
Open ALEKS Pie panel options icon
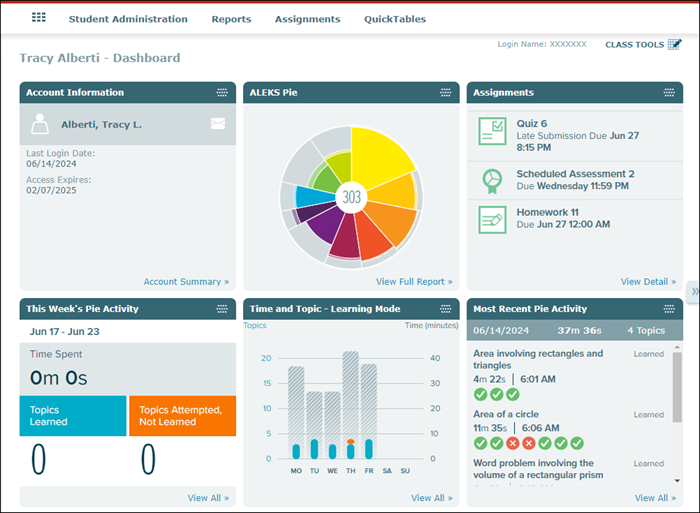coord(446,93)
